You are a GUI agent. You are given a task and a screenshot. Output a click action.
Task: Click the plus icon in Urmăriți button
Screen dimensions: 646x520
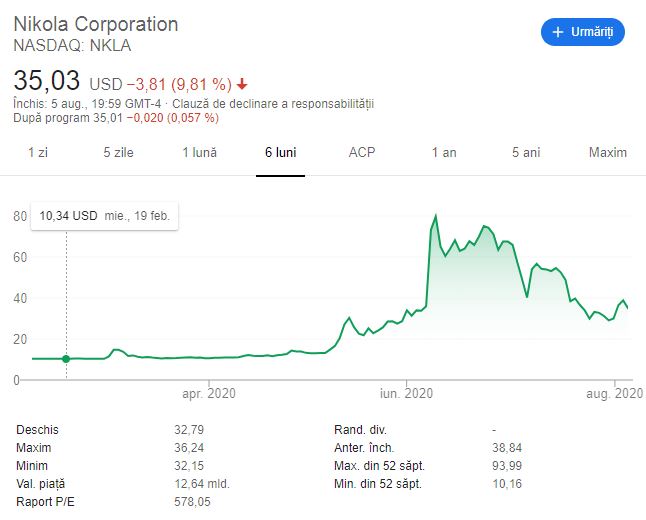pos(557,32)
